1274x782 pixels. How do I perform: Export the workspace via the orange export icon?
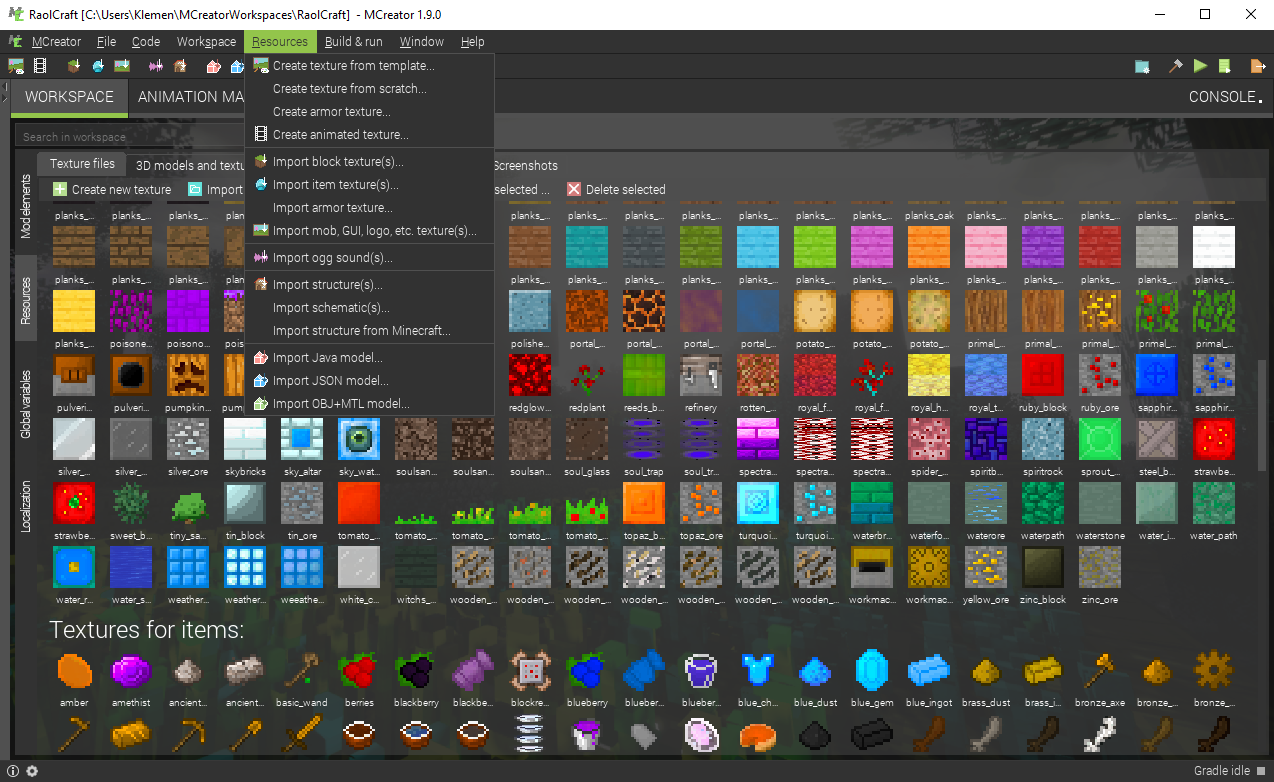pos(1257,66)
